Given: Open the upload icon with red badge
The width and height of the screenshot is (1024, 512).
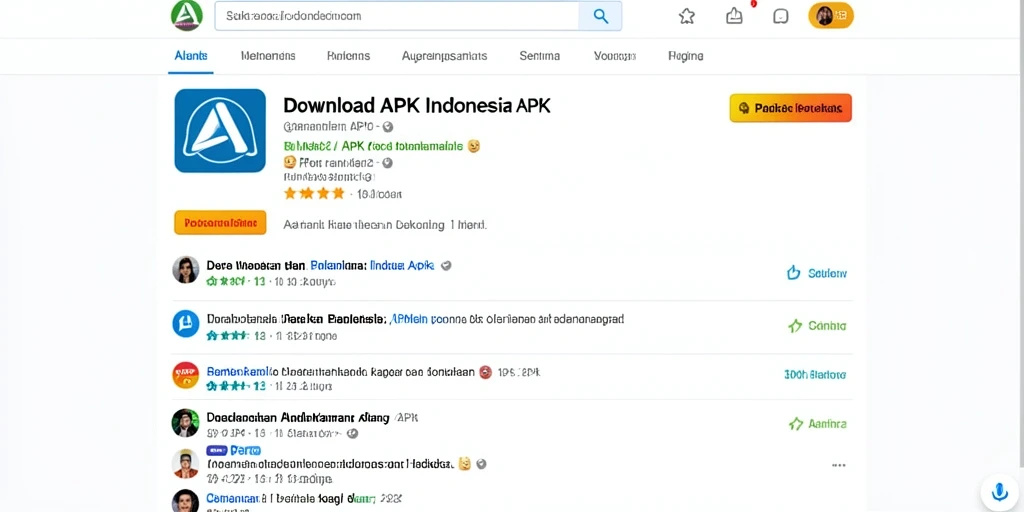Looking at the screenshot, I should (x=735, y=16).
